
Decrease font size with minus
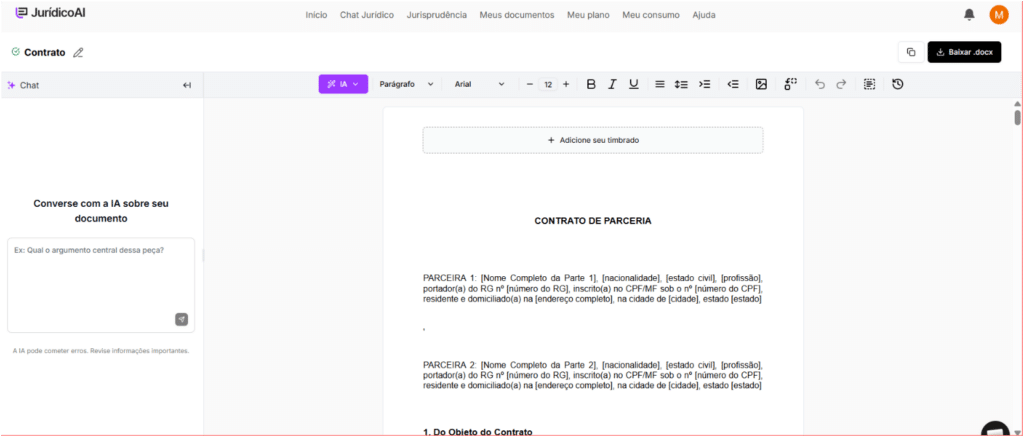(530, 84)
